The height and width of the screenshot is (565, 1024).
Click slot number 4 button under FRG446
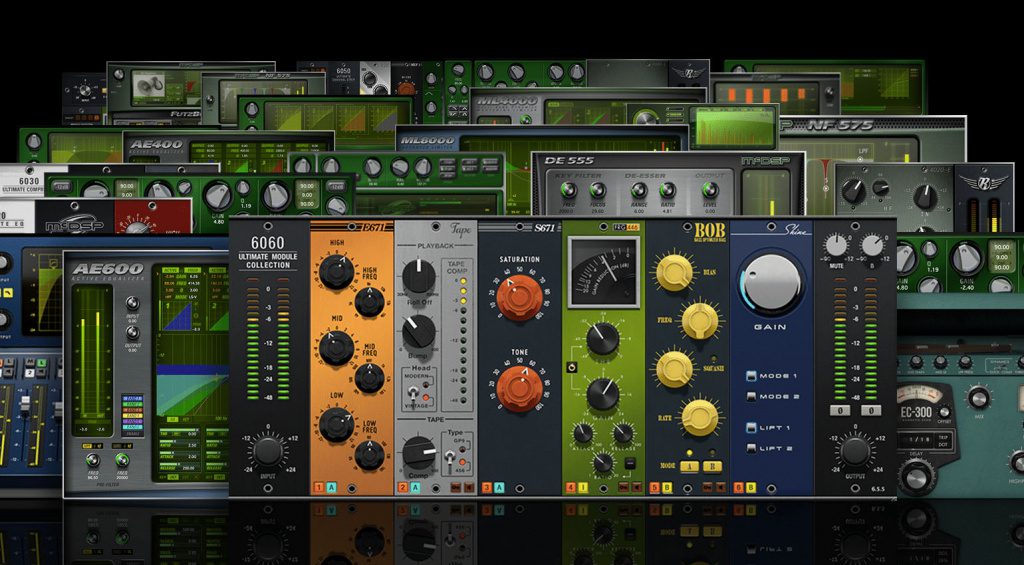[x=571, y=487]
